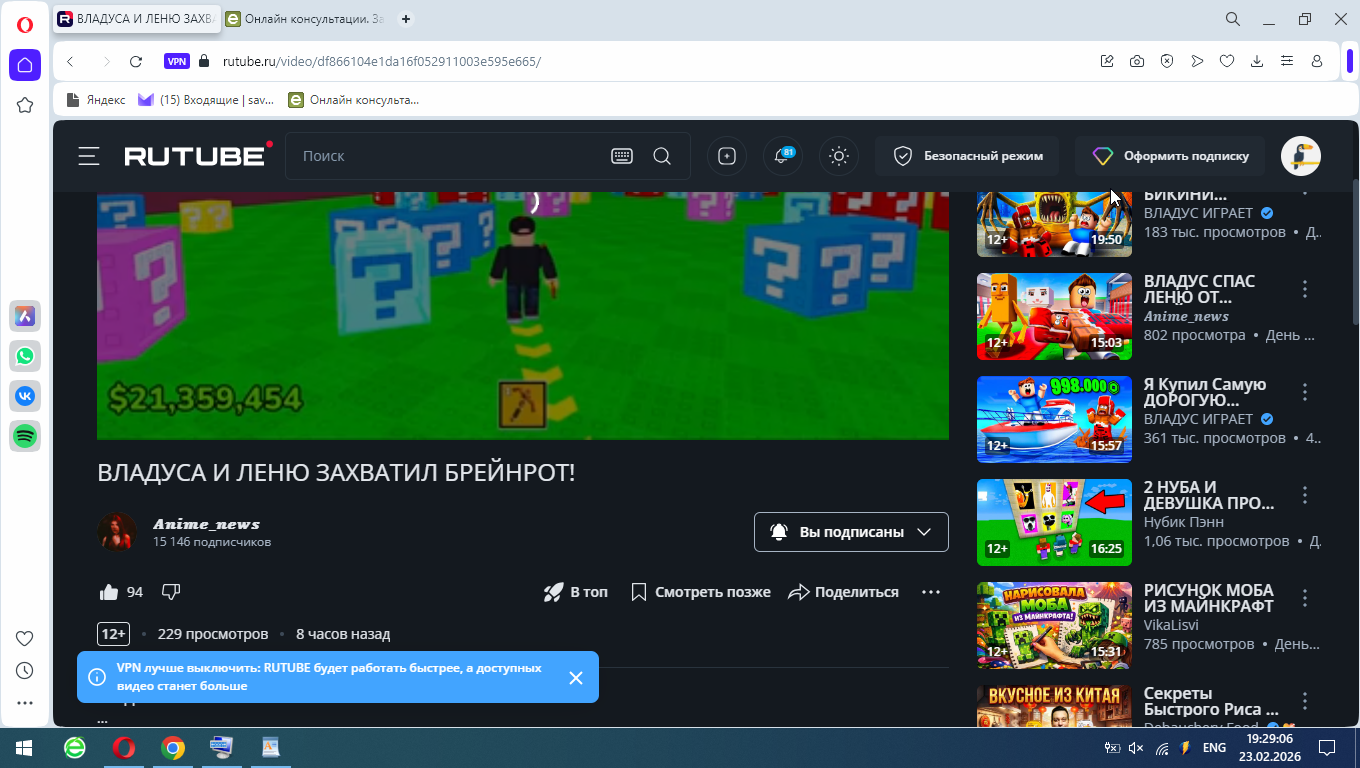Open options for Я Купил Самую ДОРОГУЮ video
The height and width of the screenshot is (768, 1360).
coord(1305,392)
